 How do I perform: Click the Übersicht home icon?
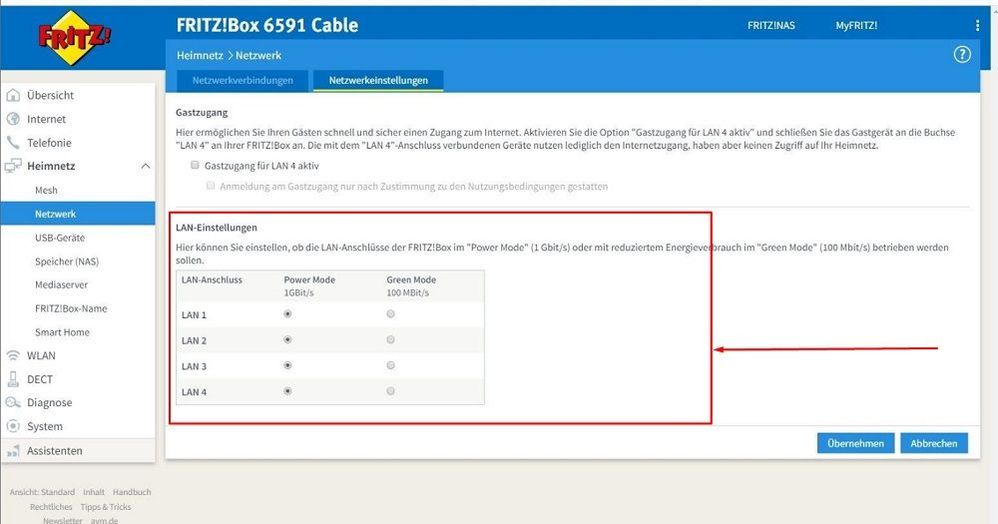coord(13,95)
